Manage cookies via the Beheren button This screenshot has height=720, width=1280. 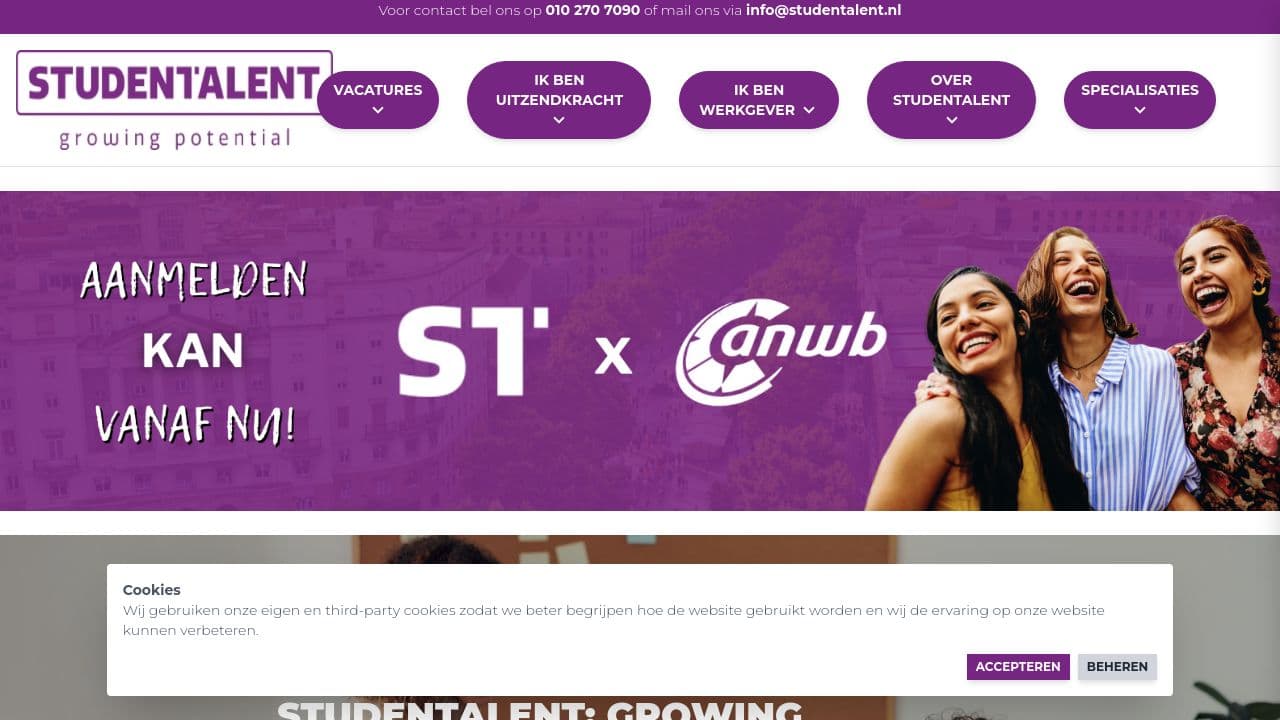1117,667
